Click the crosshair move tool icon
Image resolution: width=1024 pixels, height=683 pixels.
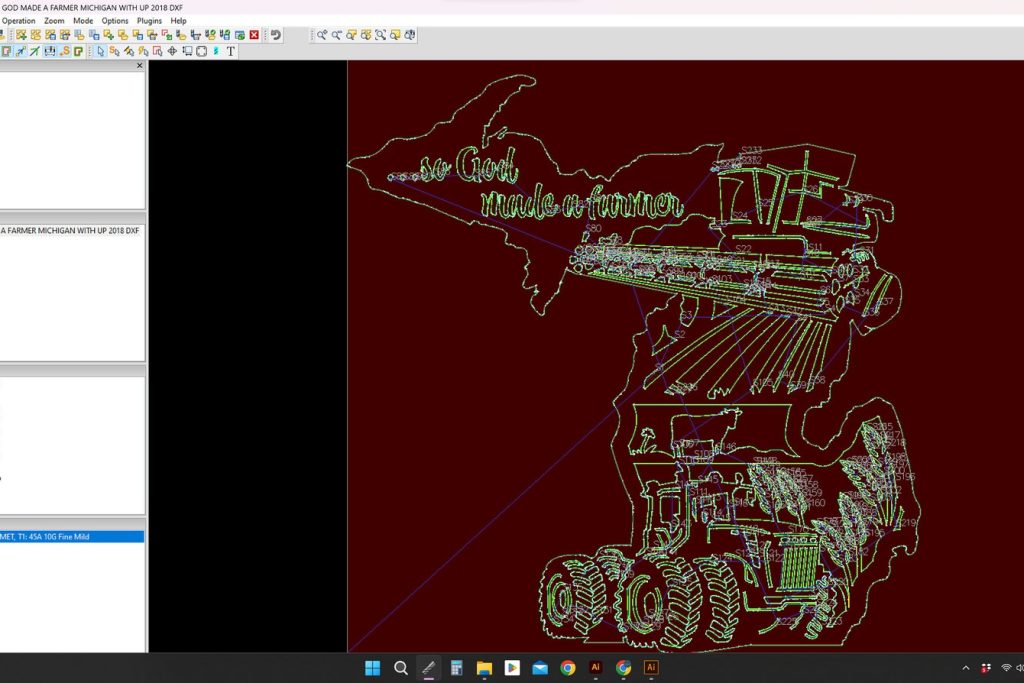click(x=172, y=51)
